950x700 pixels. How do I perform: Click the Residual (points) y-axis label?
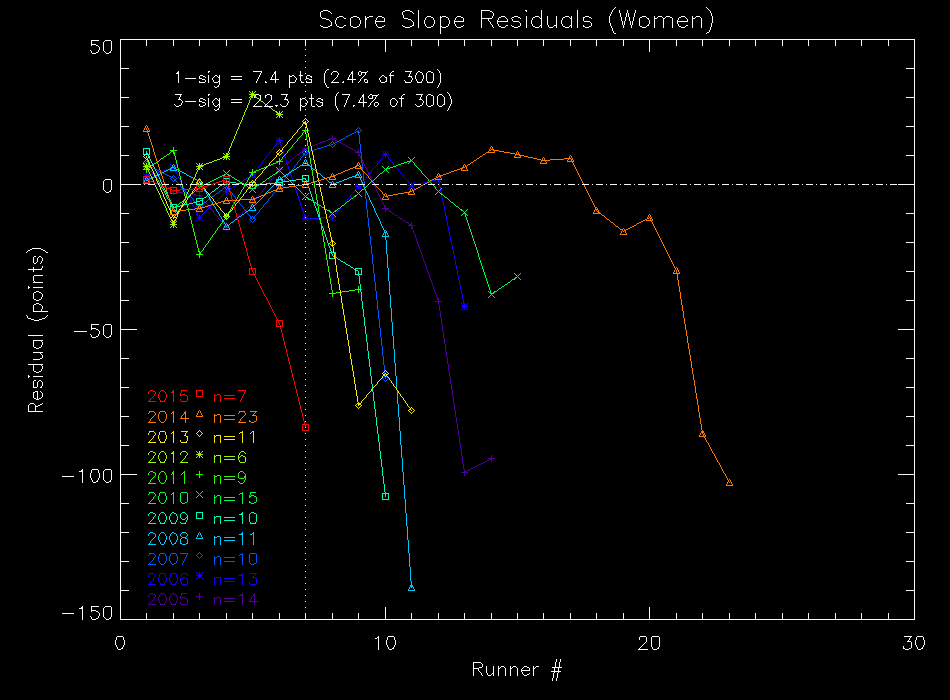(x=37, y=329)
